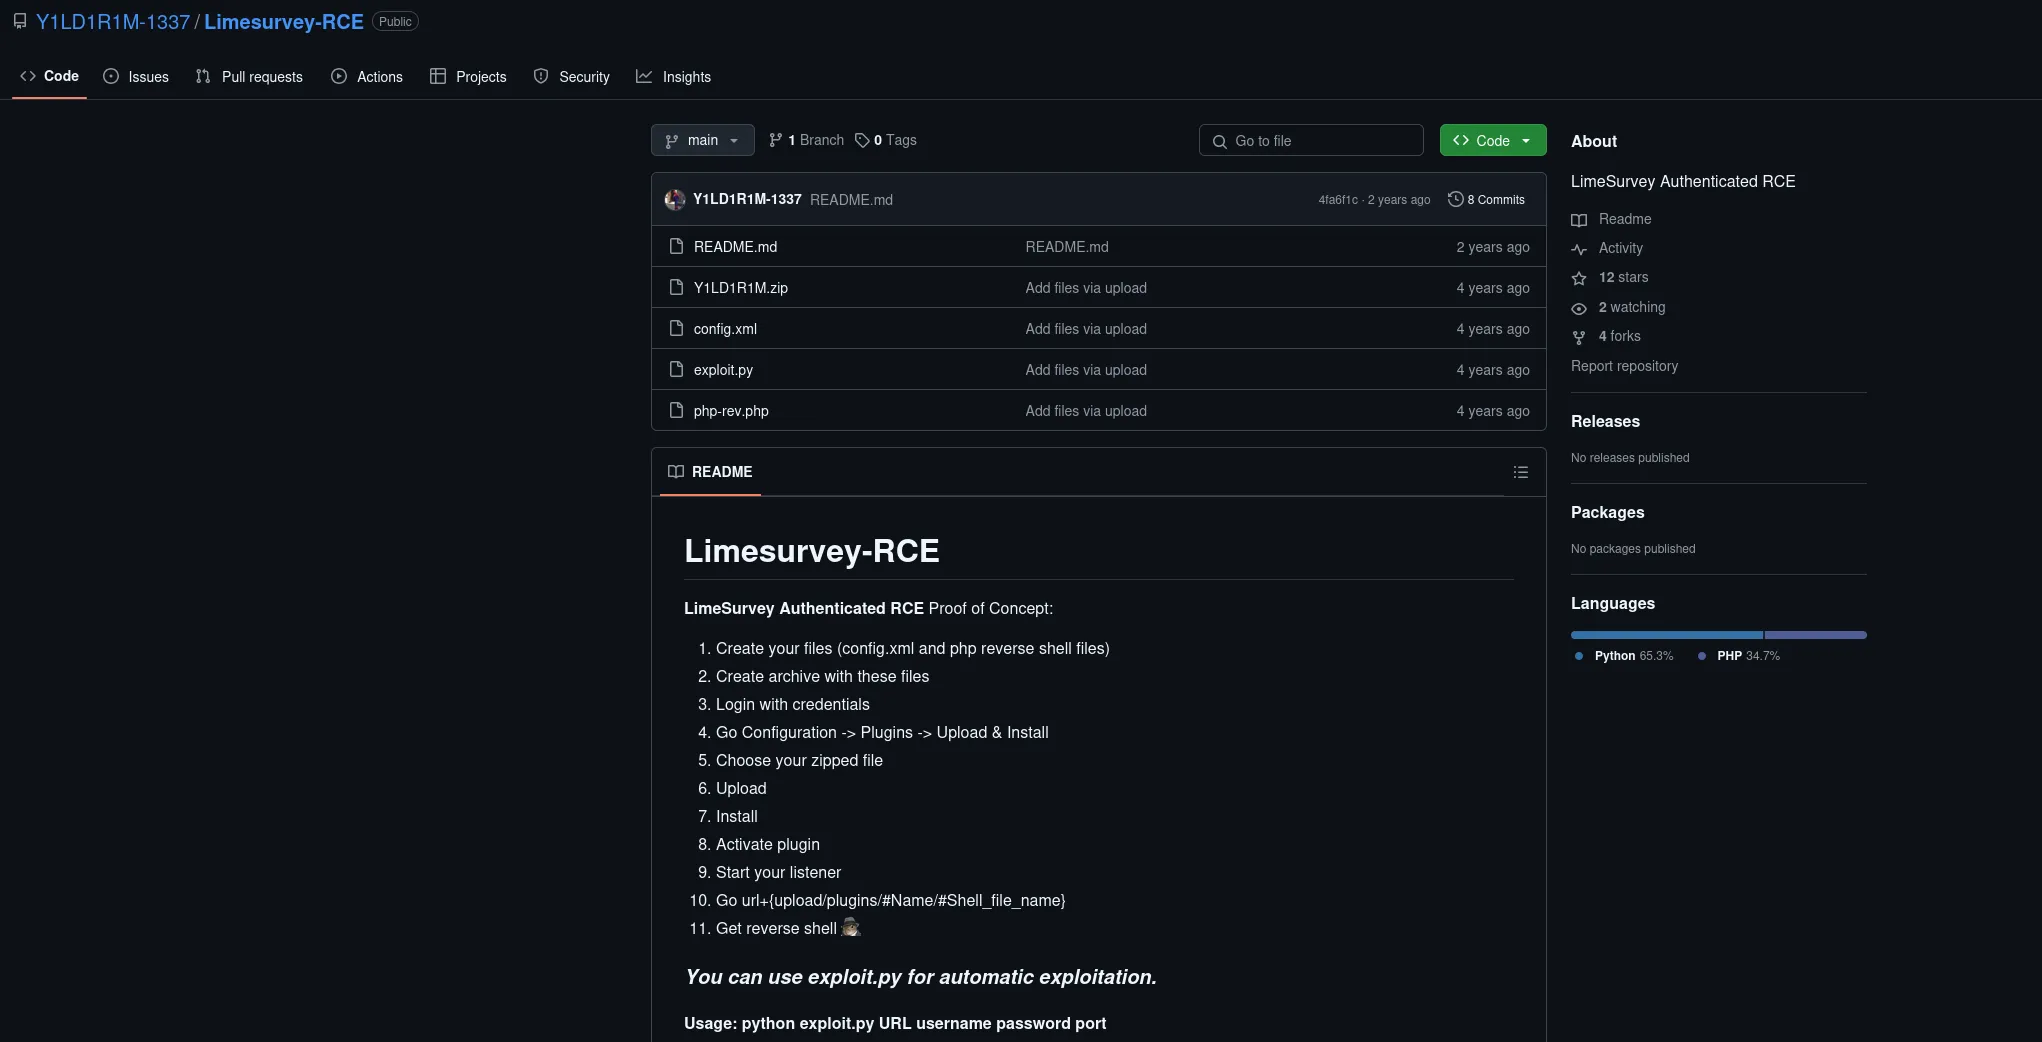Click the PHP segment of the language bar
The height and width of the screenshot is (1042, 2042).
click(1816, 635)
